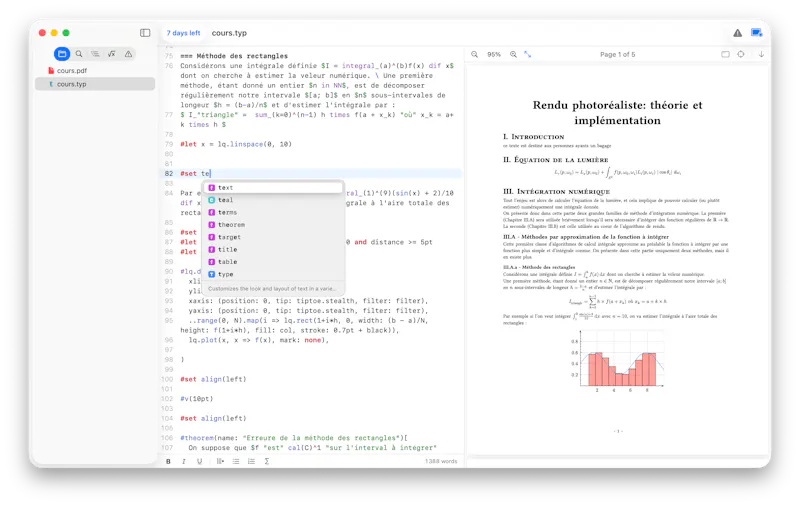Click the 'I. Introduction' heading in preview
800x506 pixels.
point(533,137)
